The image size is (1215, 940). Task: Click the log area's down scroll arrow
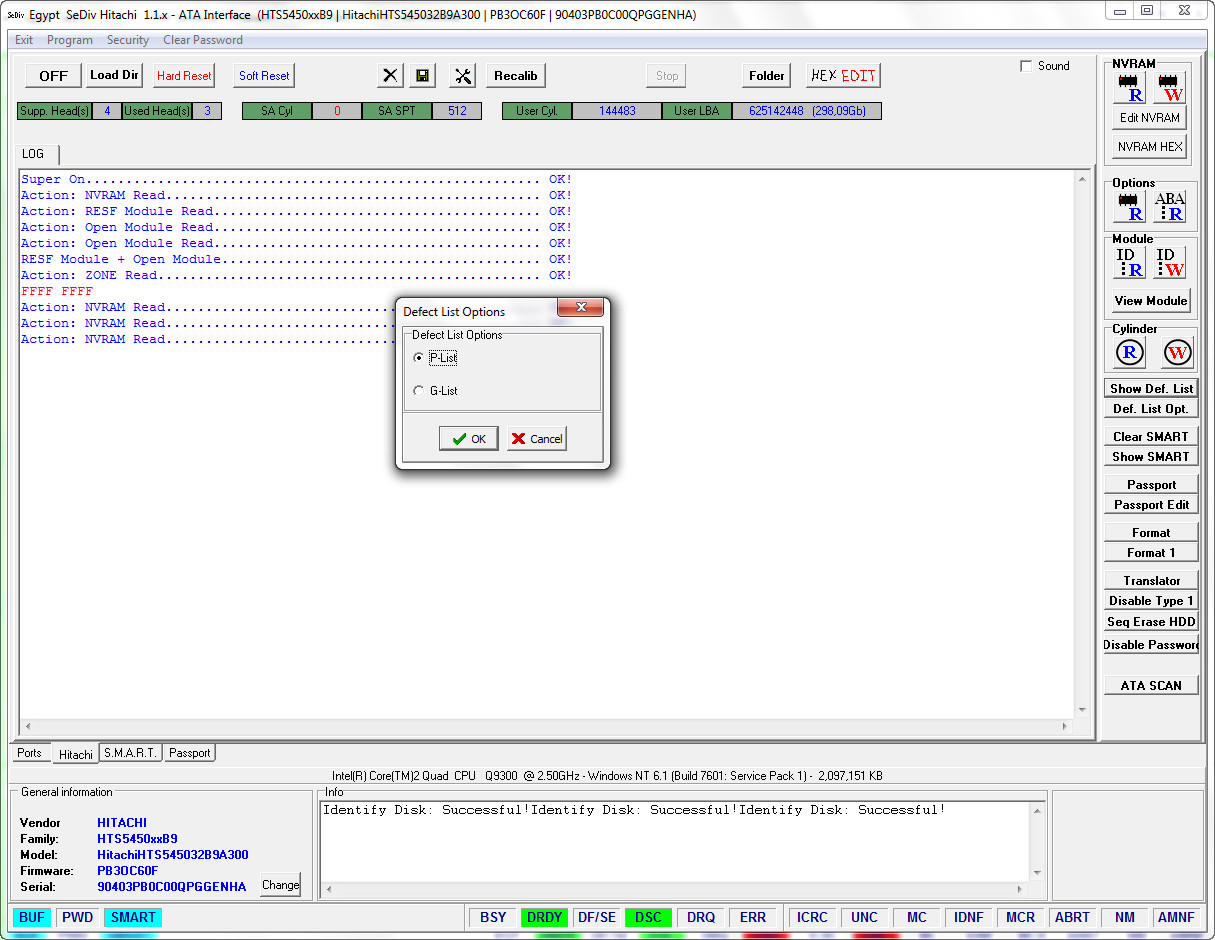click(x=1082, y=710)
